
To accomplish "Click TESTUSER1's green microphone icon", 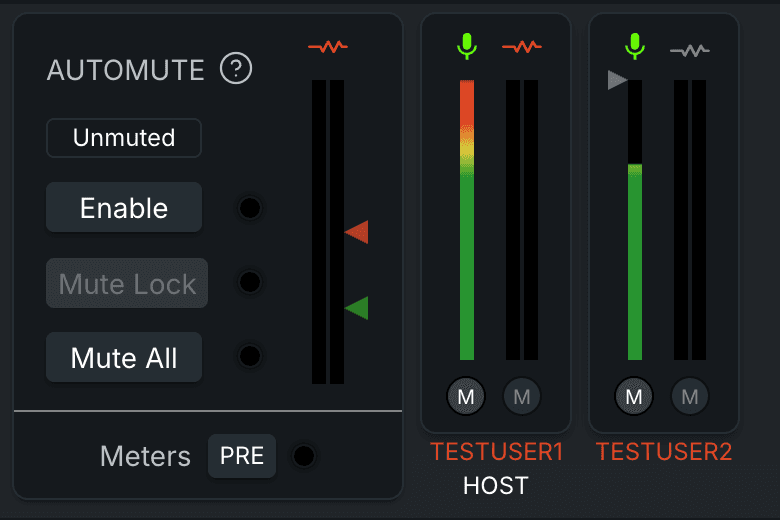I will [x=467, y=46].
